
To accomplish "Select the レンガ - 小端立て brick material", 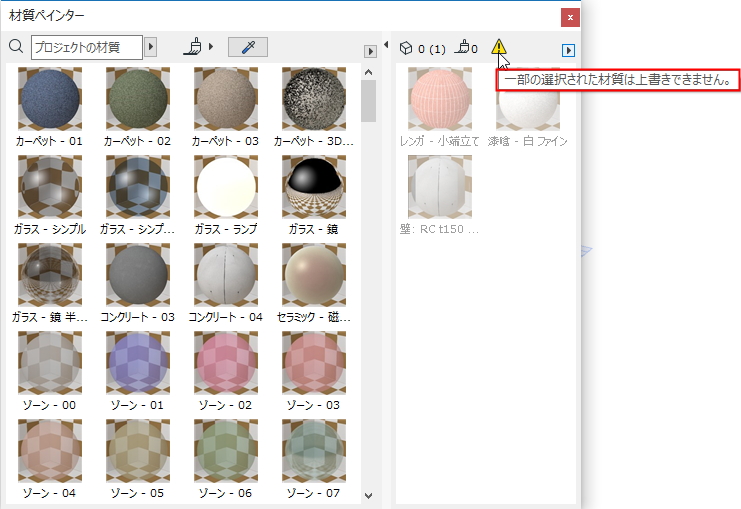I will pyautogui.click(x=440, y=99).
